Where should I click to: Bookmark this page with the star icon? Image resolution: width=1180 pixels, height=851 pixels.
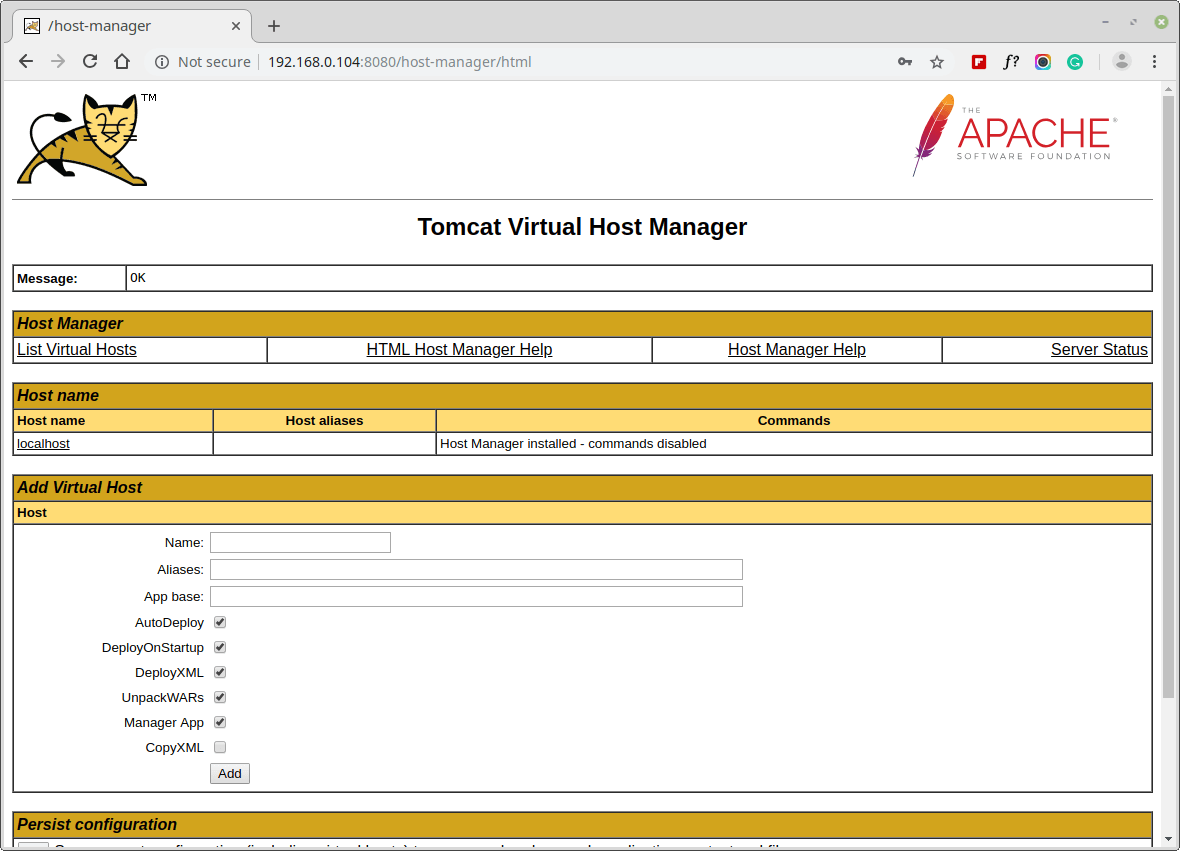[937, 62]
